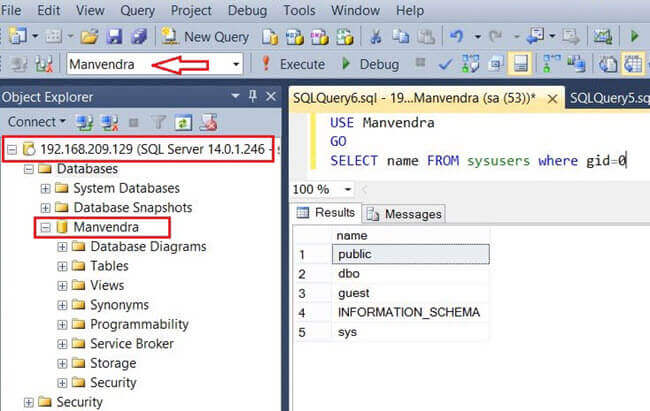This screenshot has width=650, height=411.
Task: Expand the Programmability folder
Action: tap(62, 324)
